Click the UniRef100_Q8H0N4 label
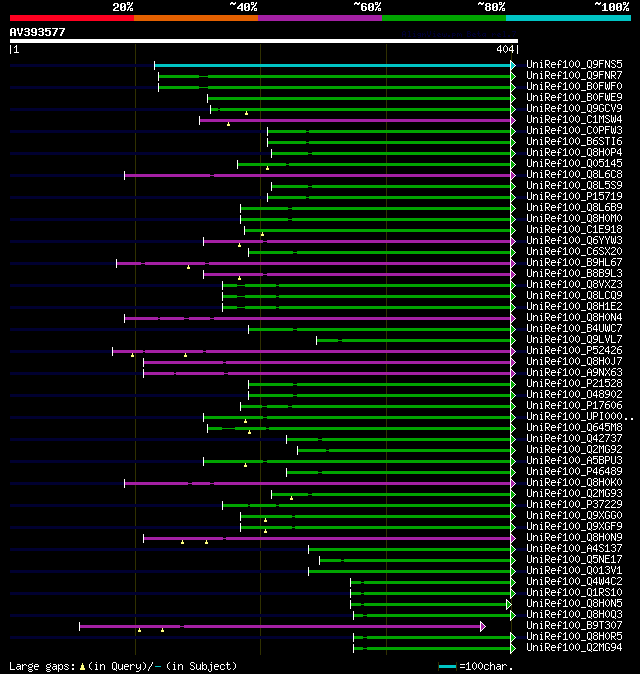This screenshot has height=674, width=640. pos(574,318)
